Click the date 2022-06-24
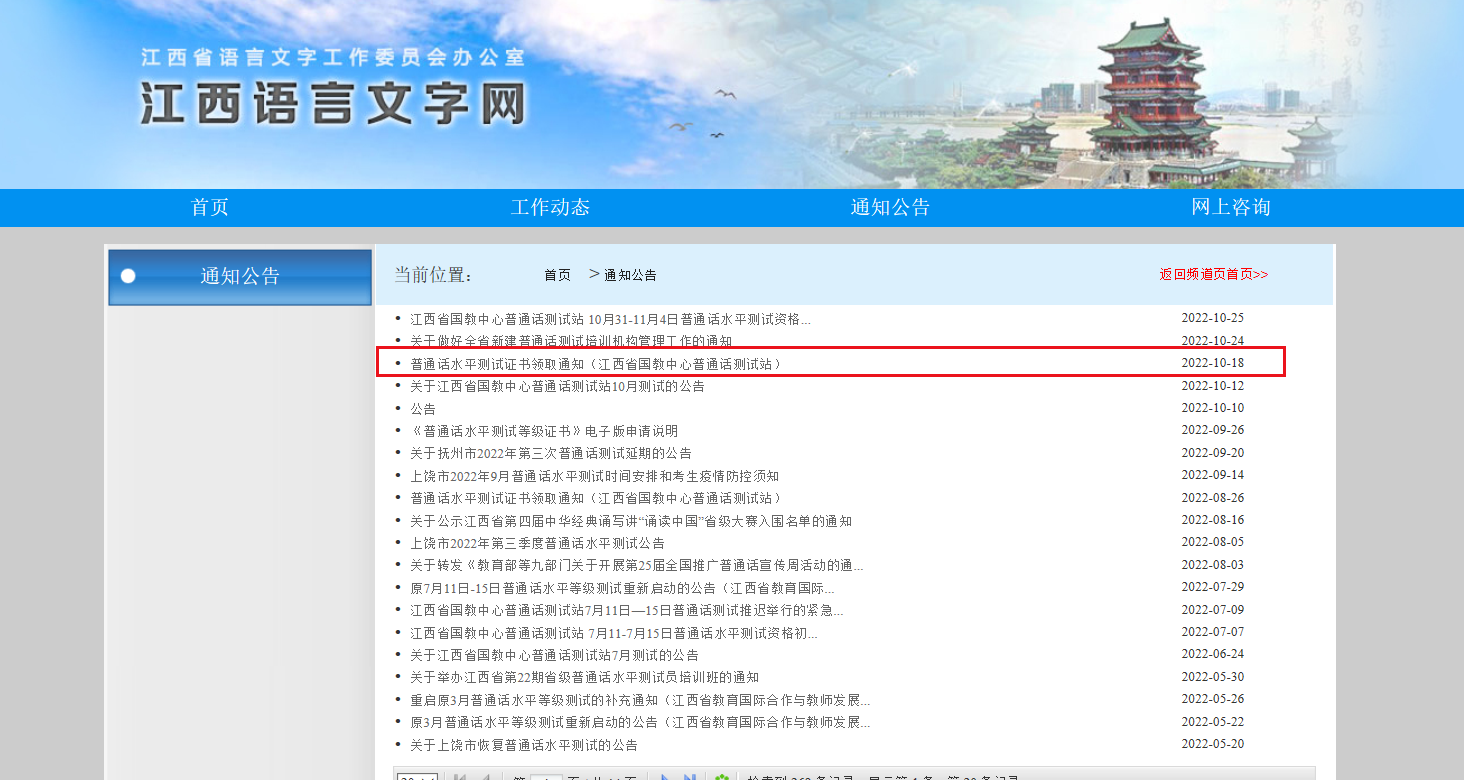 (1212, 654)
